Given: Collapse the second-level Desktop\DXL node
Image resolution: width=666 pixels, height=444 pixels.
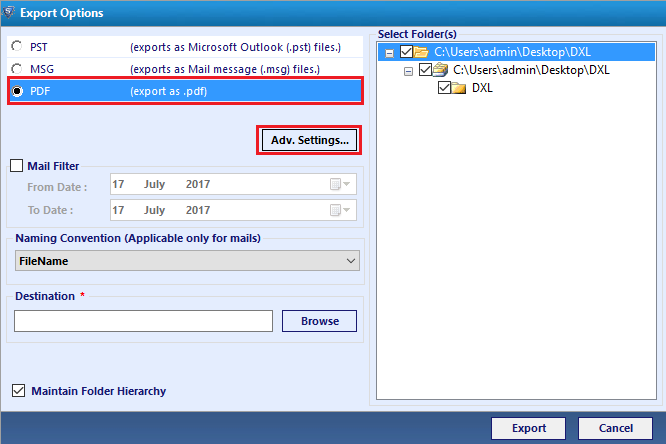Looking at the screenshot, I should point(408,71).
